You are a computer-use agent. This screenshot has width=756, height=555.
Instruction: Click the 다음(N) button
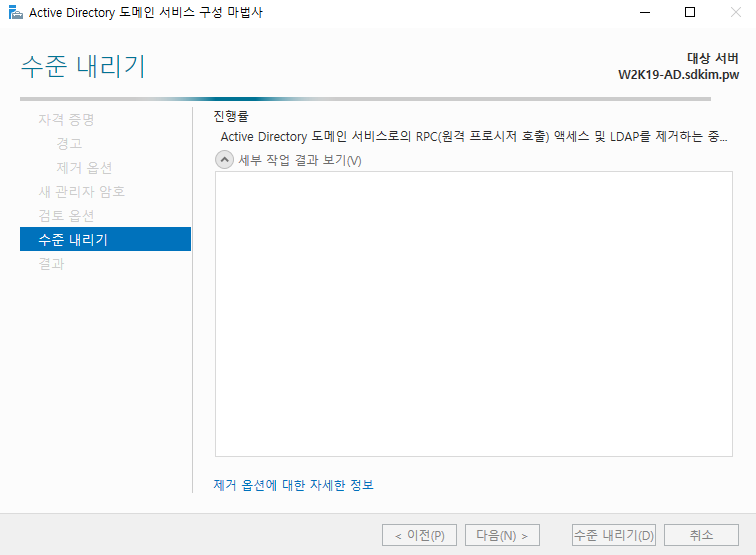(502, 535)
